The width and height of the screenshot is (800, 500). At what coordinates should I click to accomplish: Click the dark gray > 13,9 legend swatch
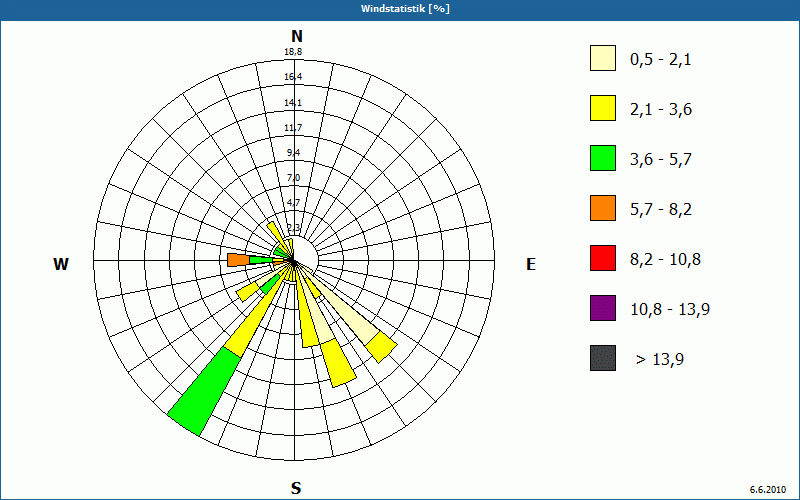603,358
